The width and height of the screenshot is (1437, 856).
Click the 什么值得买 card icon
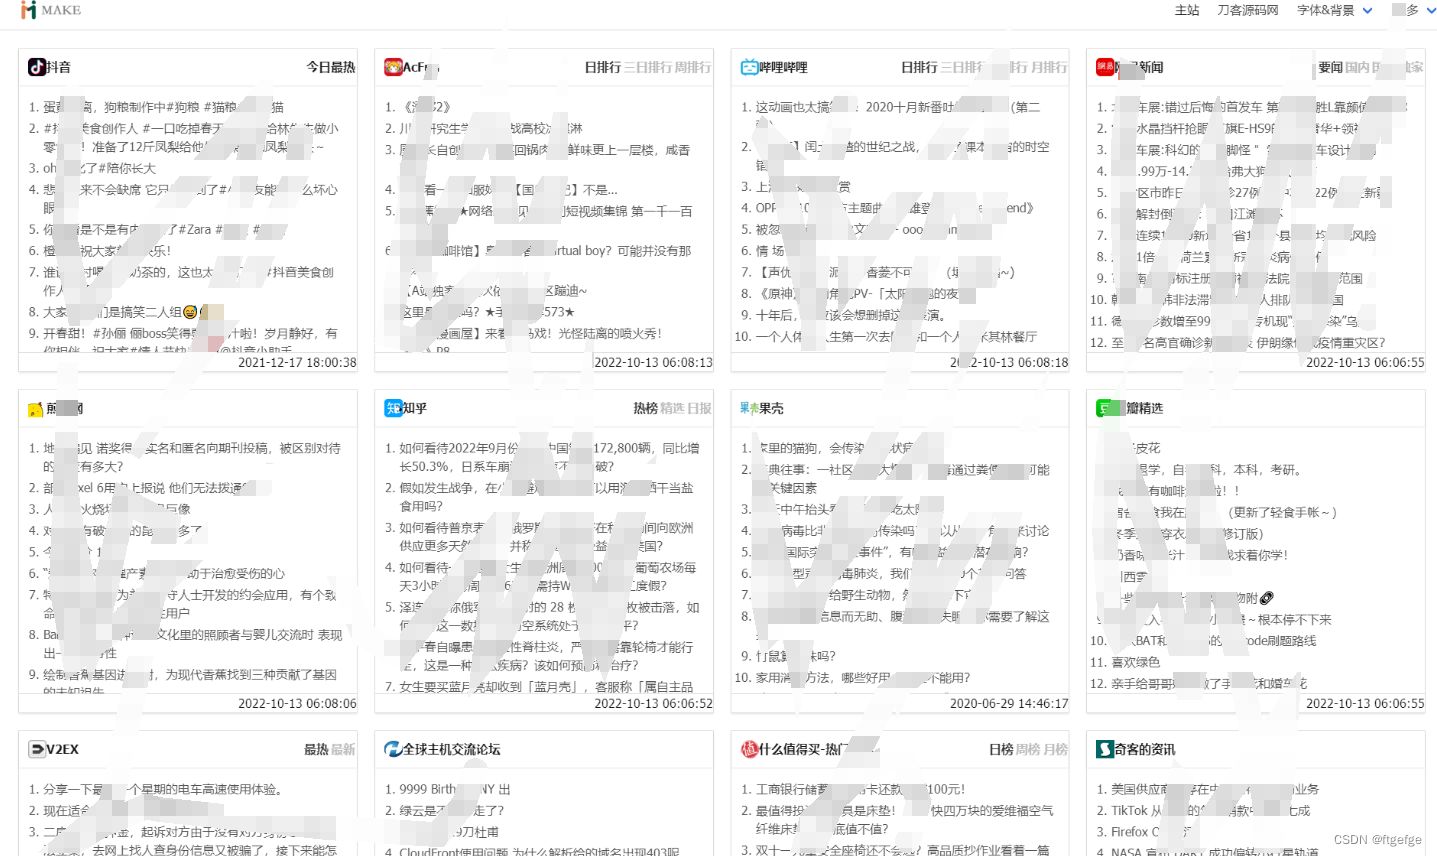click(x=746, y=748)
